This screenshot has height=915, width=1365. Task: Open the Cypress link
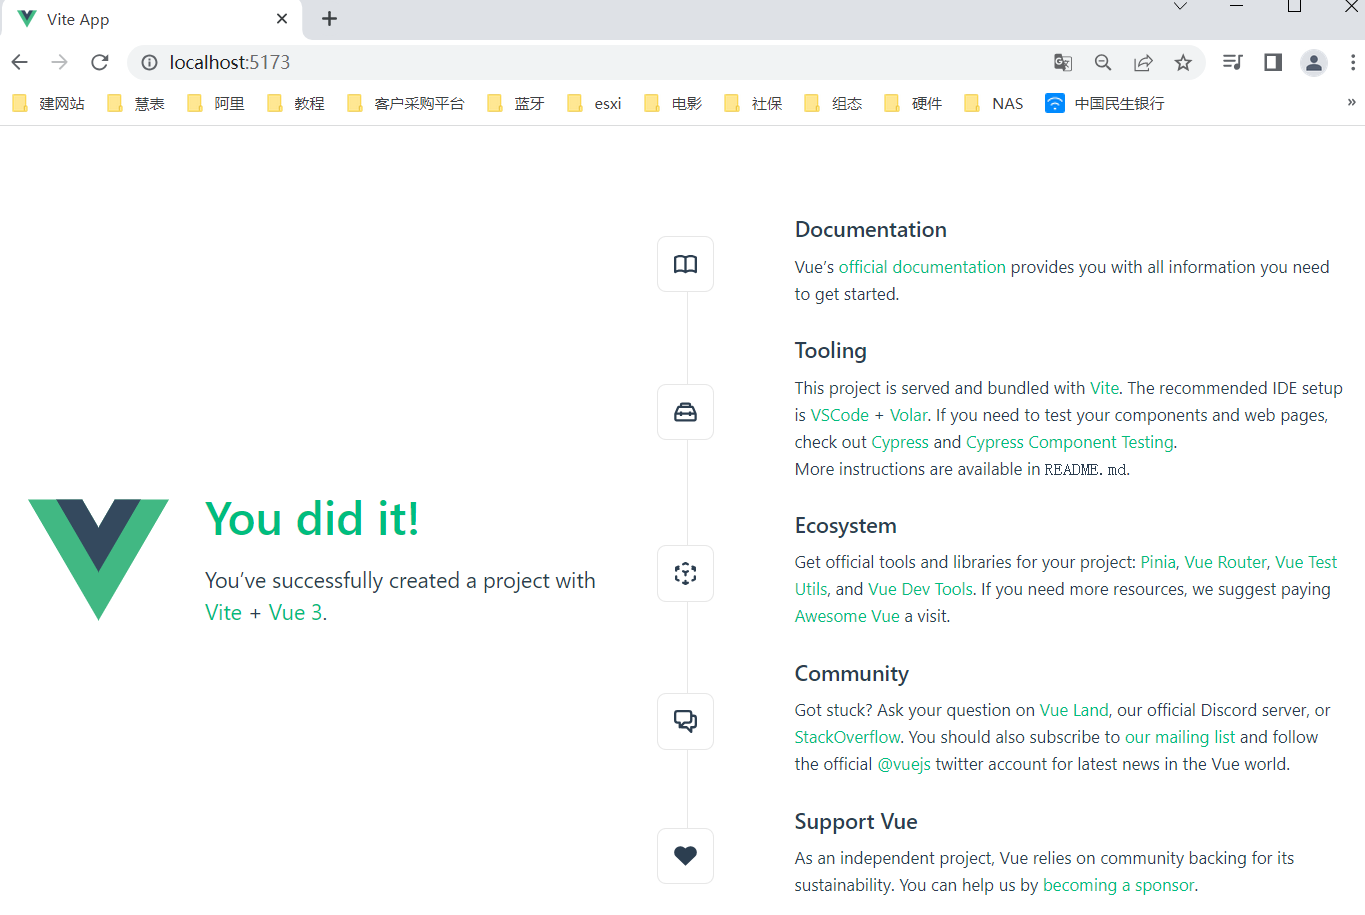coord(900,442)
